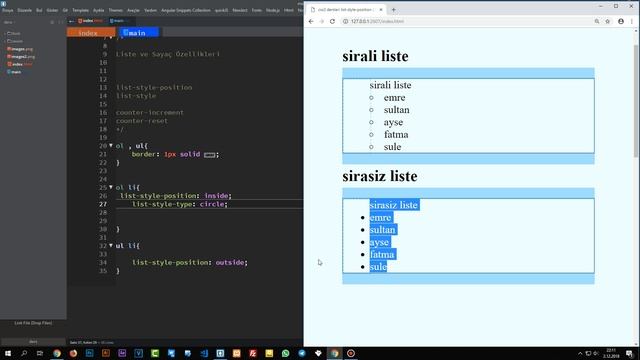Open Photoshop from the taskbar
Viewport: 640px width, 360px height.
tap(89, 353)
